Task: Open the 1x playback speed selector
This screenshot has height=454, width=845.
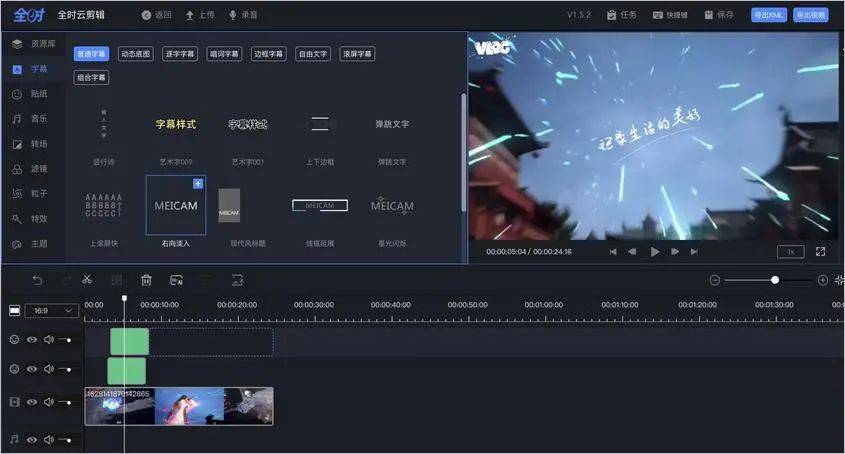Action: pos(791,251)
